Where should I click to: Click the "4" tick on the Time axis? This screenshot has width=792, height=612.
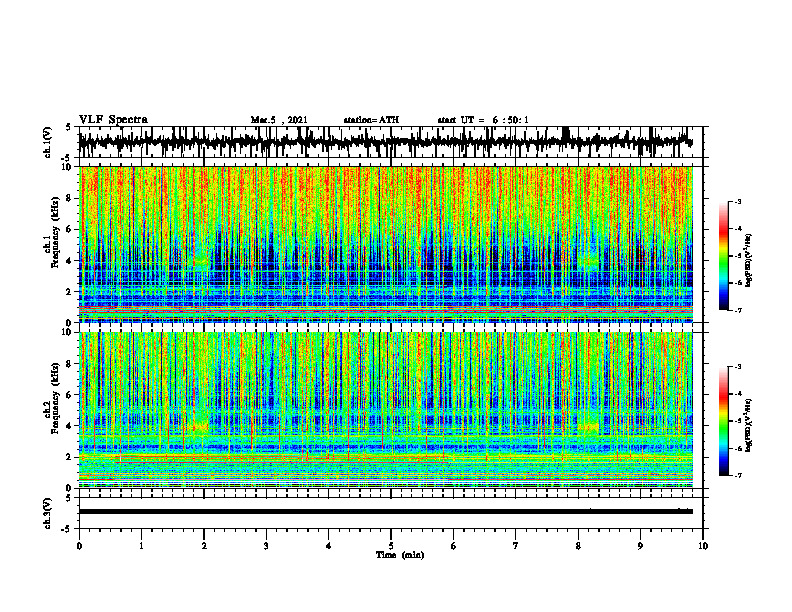tap(329, 546)
